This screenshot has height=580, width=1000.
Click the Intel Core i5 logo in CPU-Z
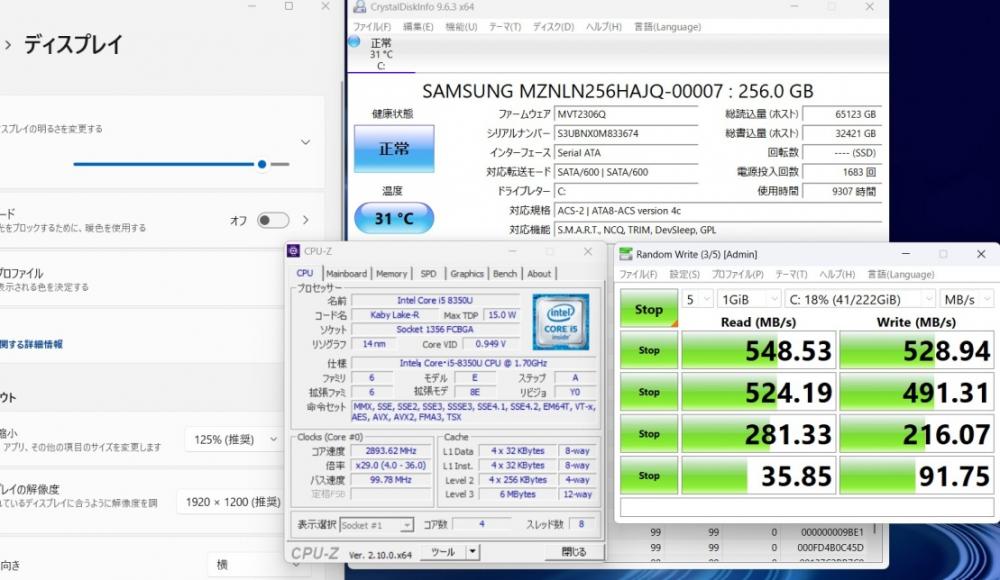(561, 322)
